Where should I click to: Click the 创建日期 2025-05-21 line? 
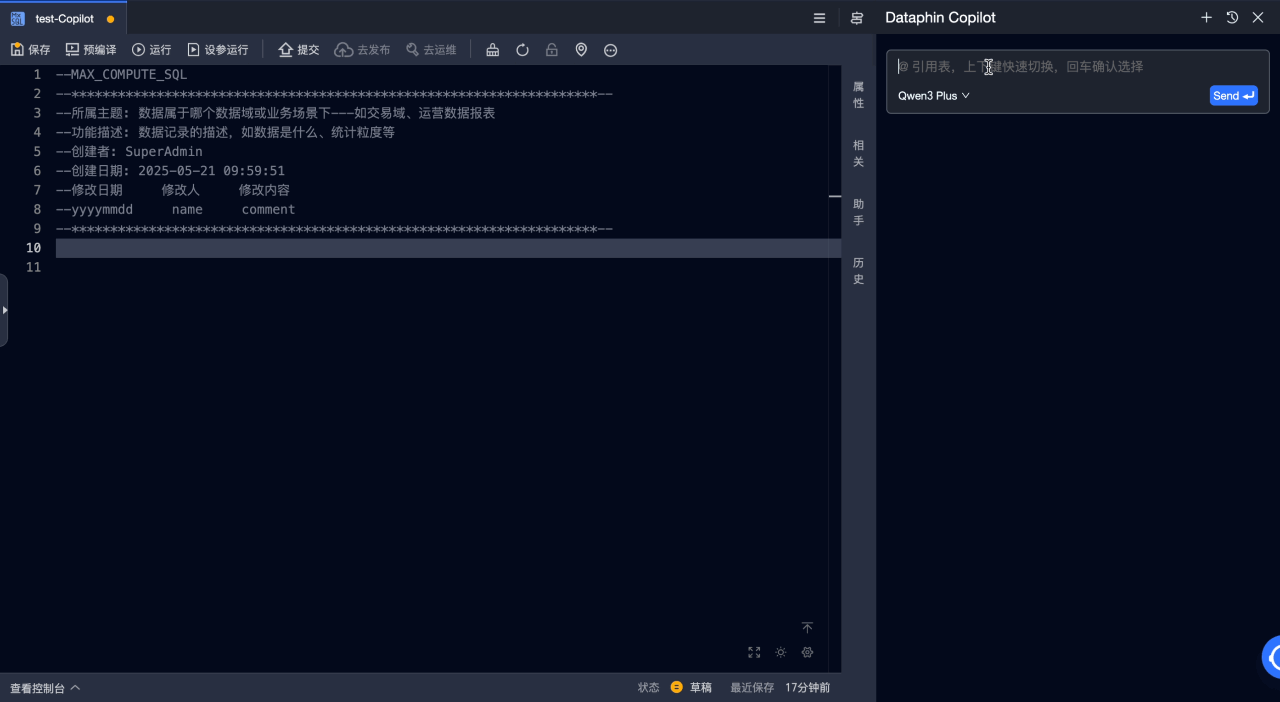170,171
